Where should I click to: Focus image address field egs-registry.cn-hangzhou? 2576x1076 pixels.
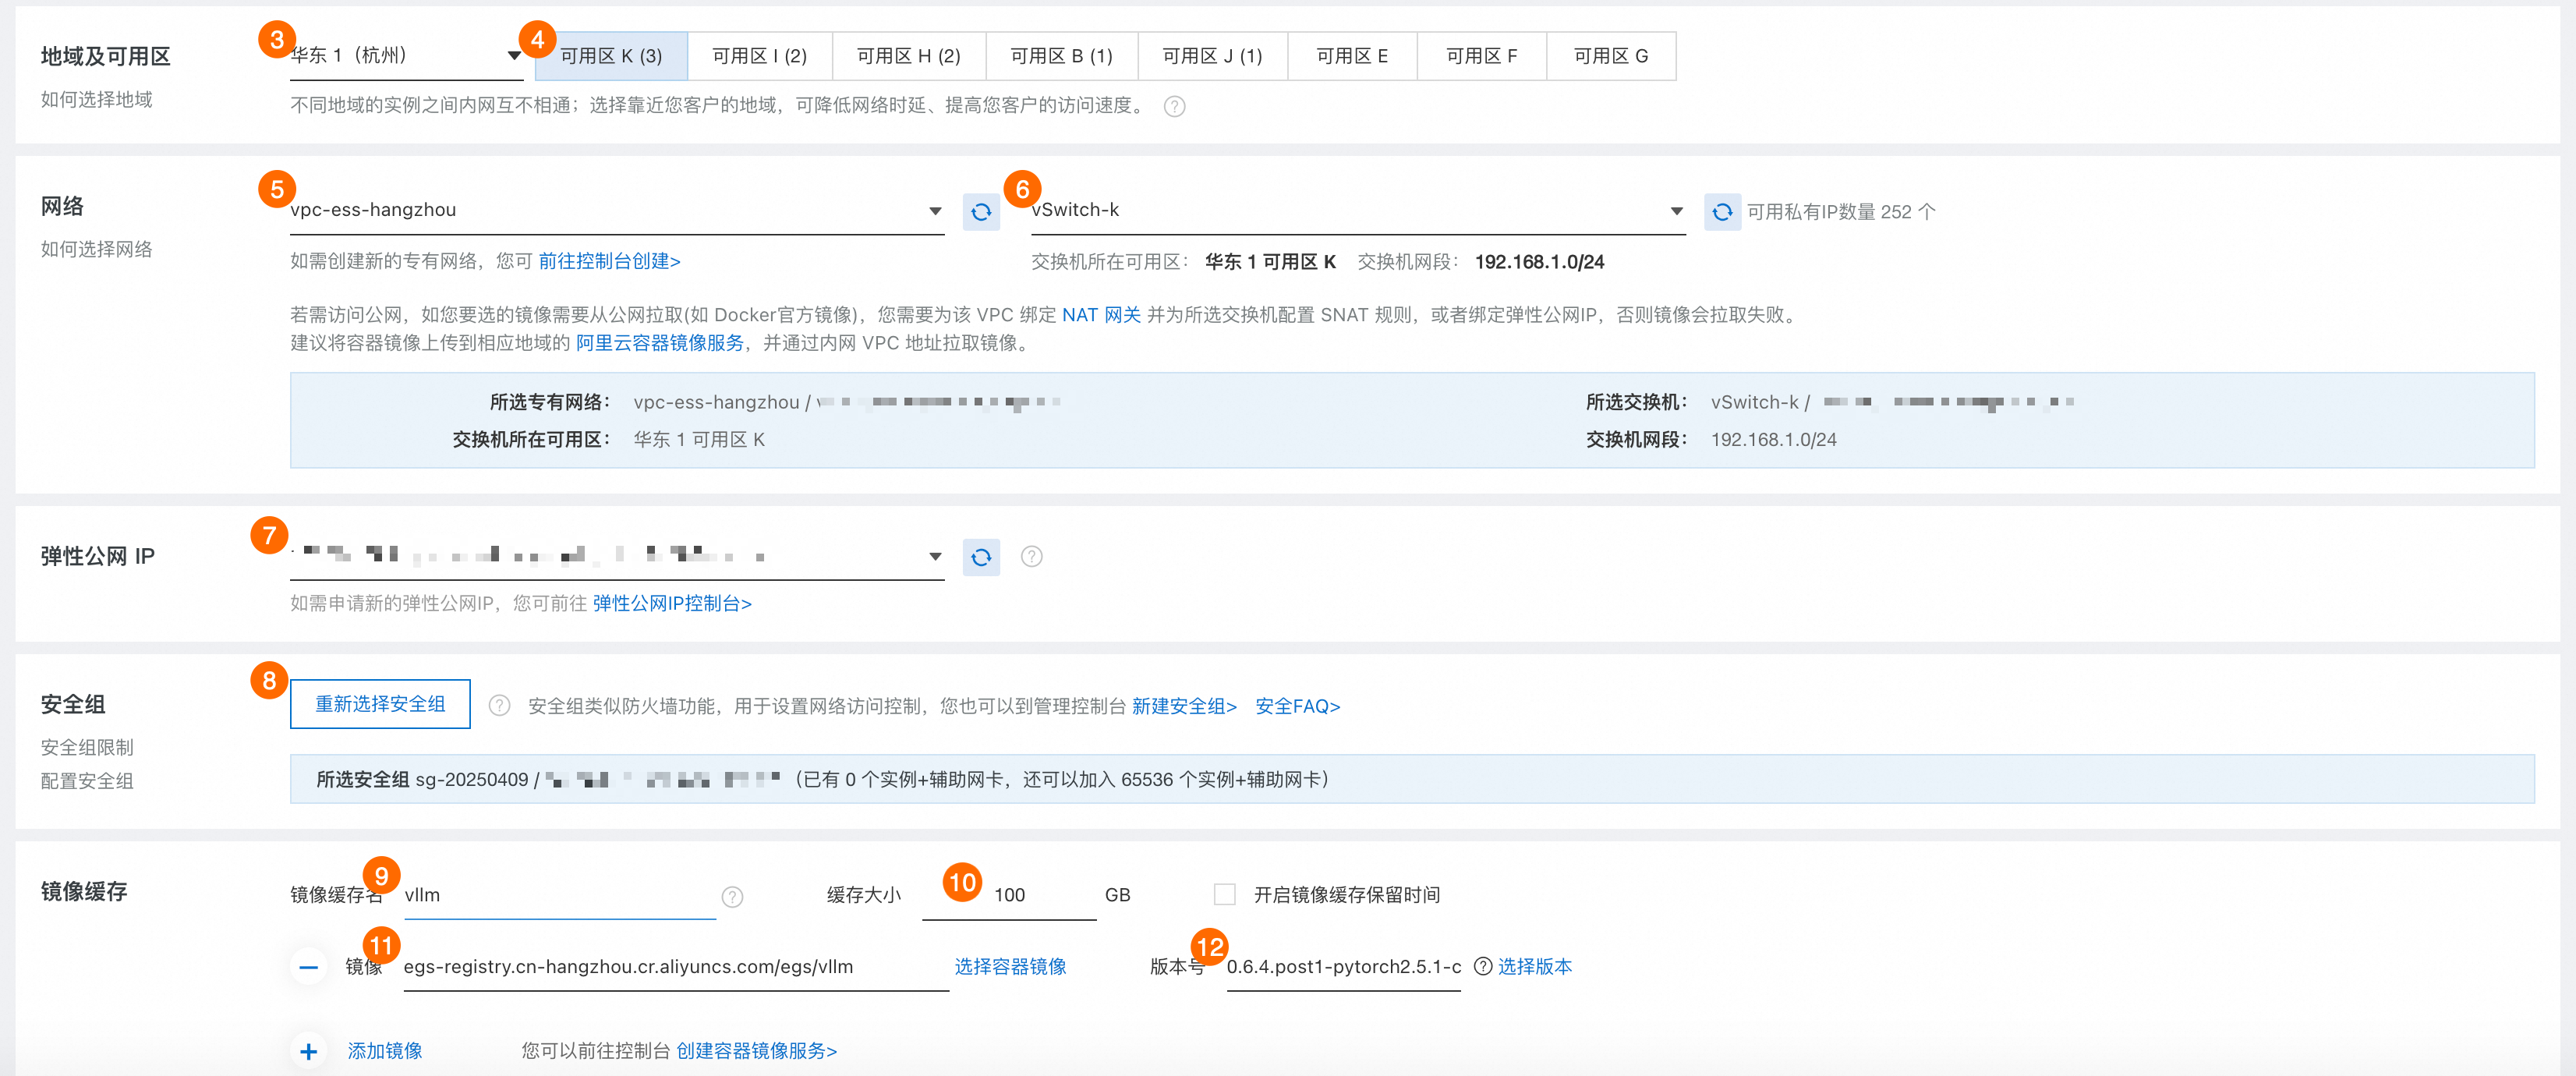pyautogui.click(x=676, y=967)
